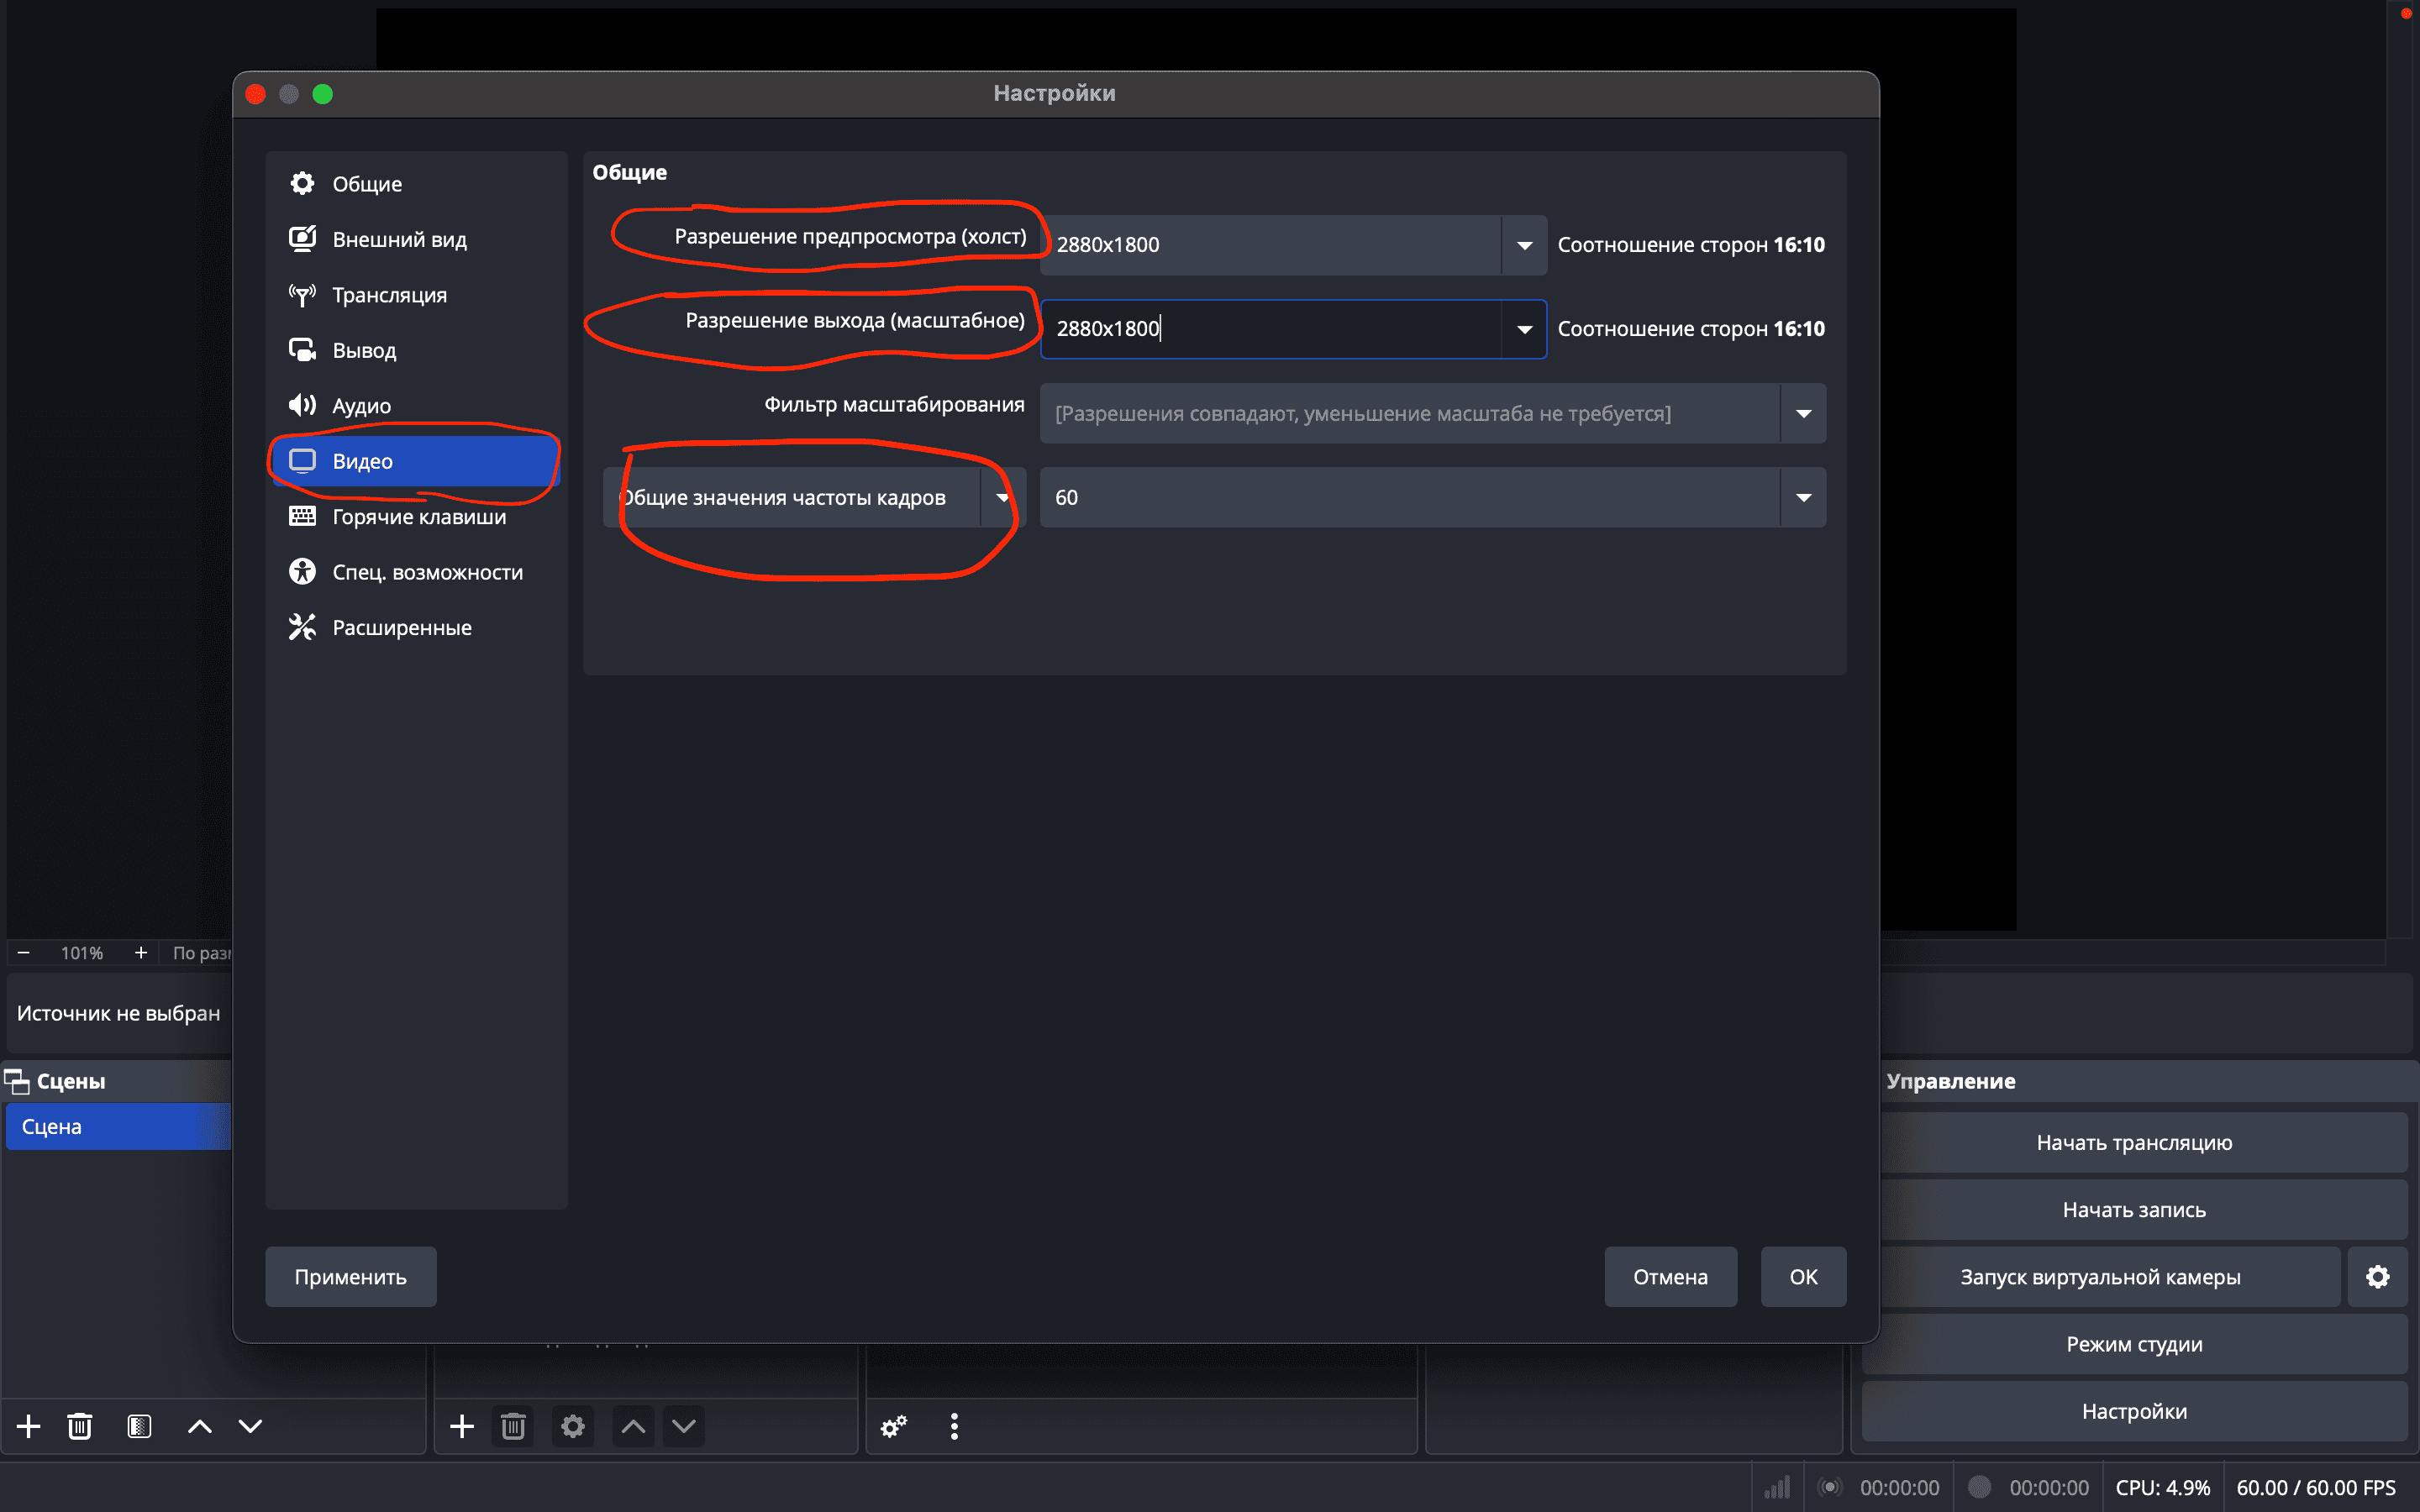The width and height of the screenshot is (2420, 1512).
Task: Click the accessibility icon beside Спец. возможности
Action: pos(302,571)
